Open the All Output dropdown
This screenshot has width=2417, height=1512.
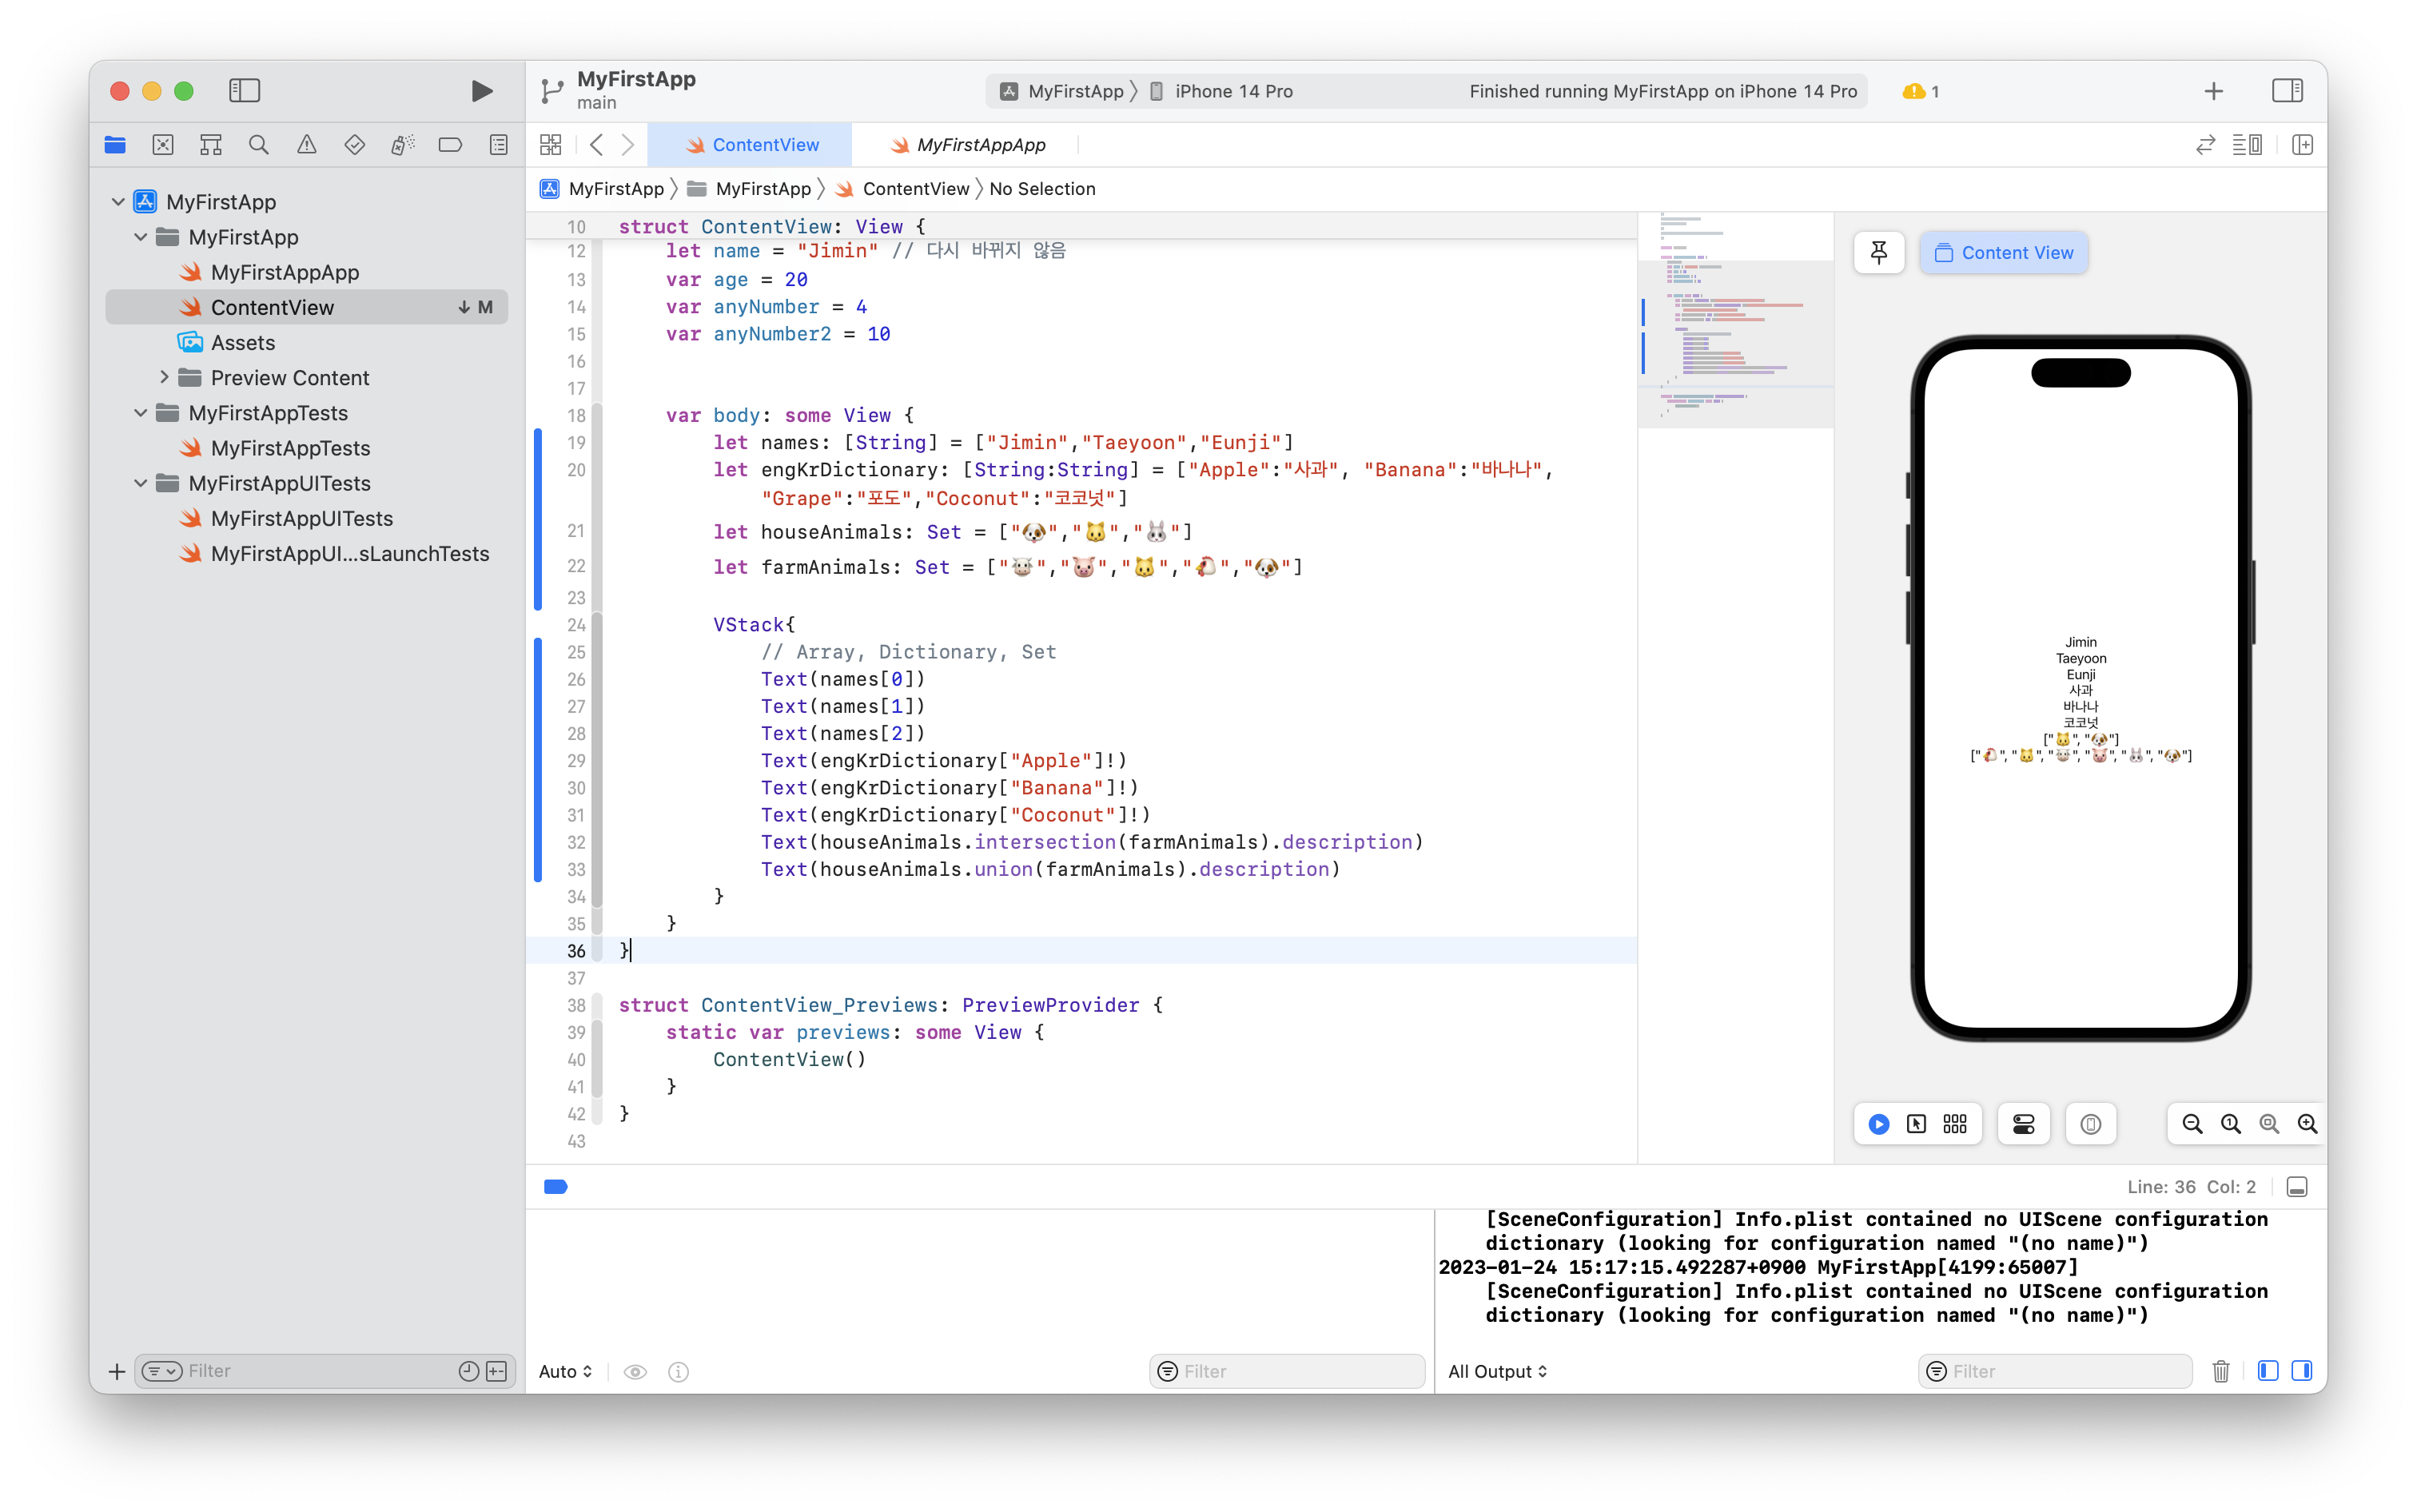[1497, 1371]
